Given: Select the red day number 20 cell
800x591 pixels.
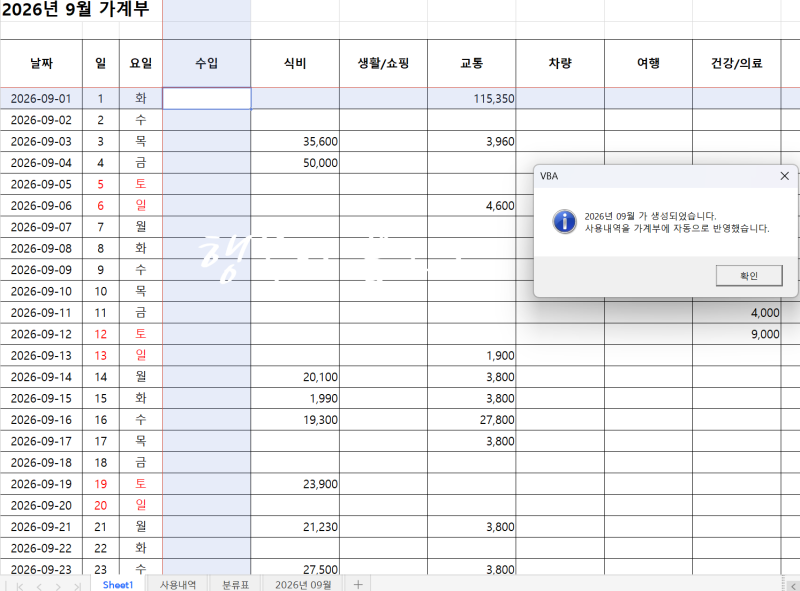Looking at the screenshot, I should pyautogui.click(x=101, y=505).
